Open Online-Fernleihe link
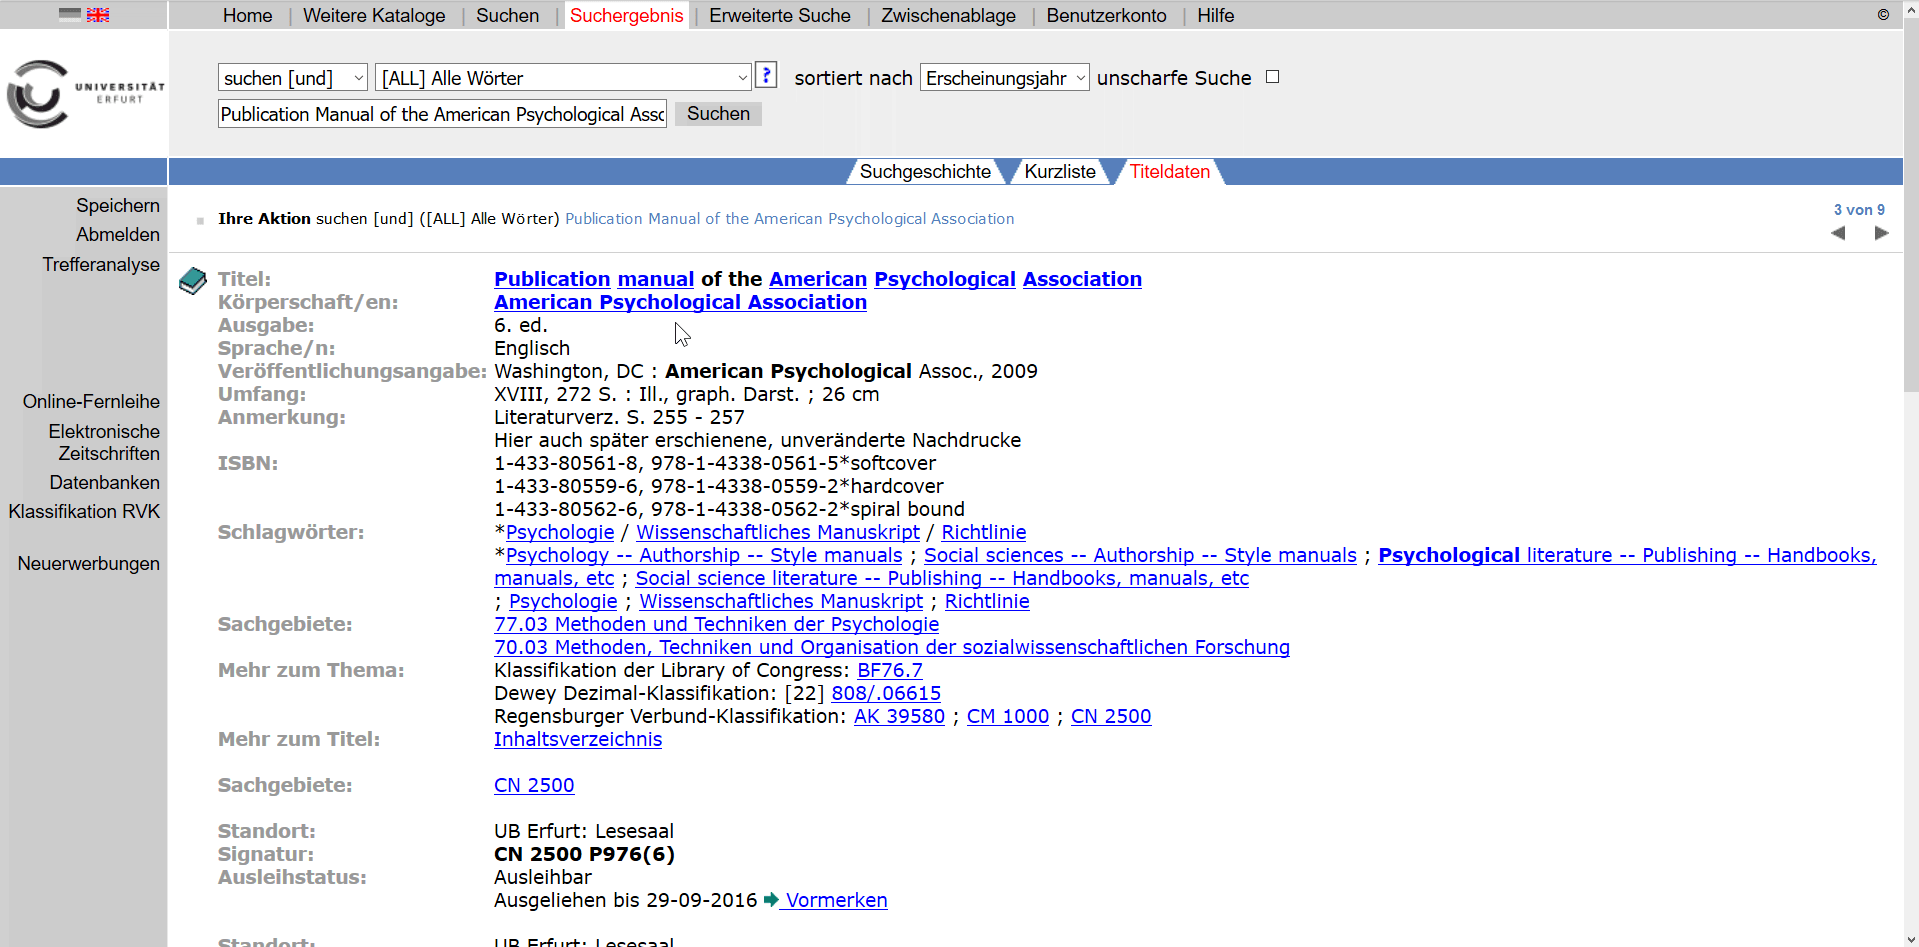Viewport: 1919px width, 947px height. [91, 402]
